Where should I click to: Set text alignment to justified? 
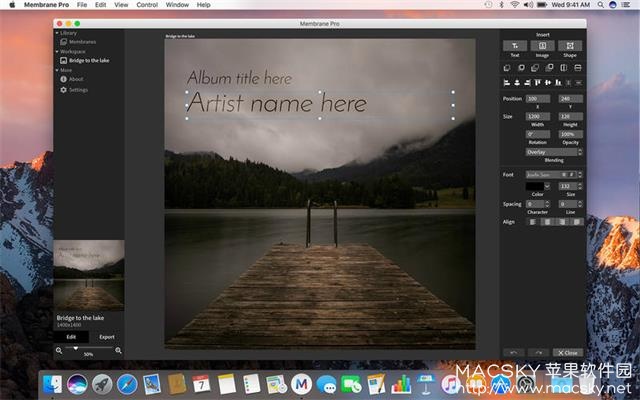point(576,222)
